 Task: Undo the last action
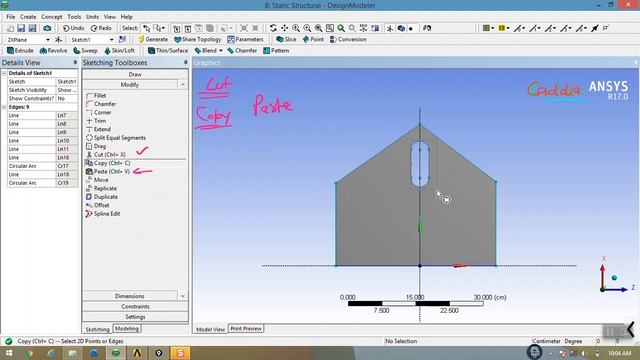(73, 28)
